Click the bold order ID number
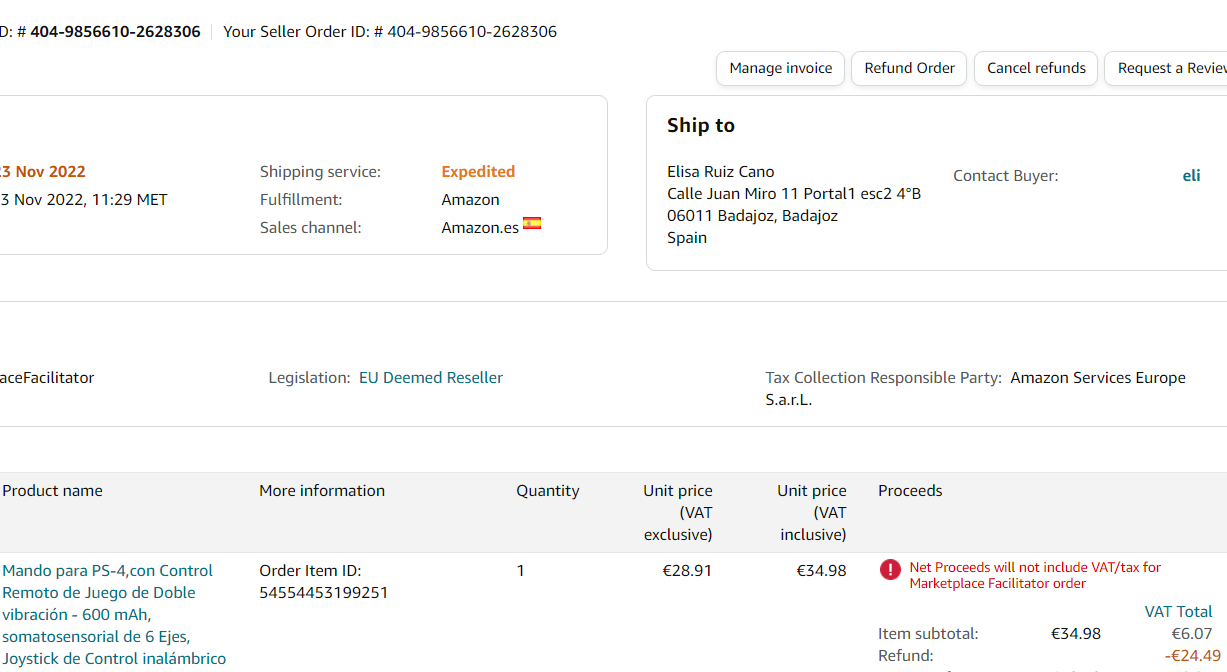The width and height of the screenshot is (1227, 672). pos(115,32)
